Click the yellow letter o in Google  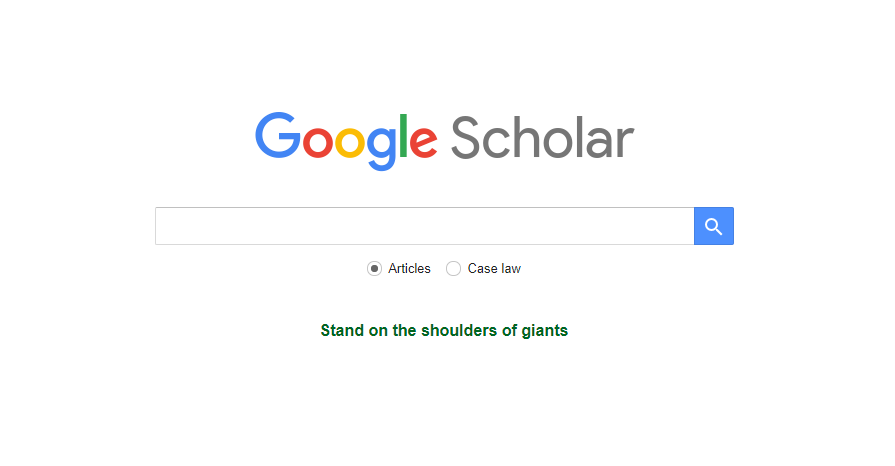click(349, 142)
